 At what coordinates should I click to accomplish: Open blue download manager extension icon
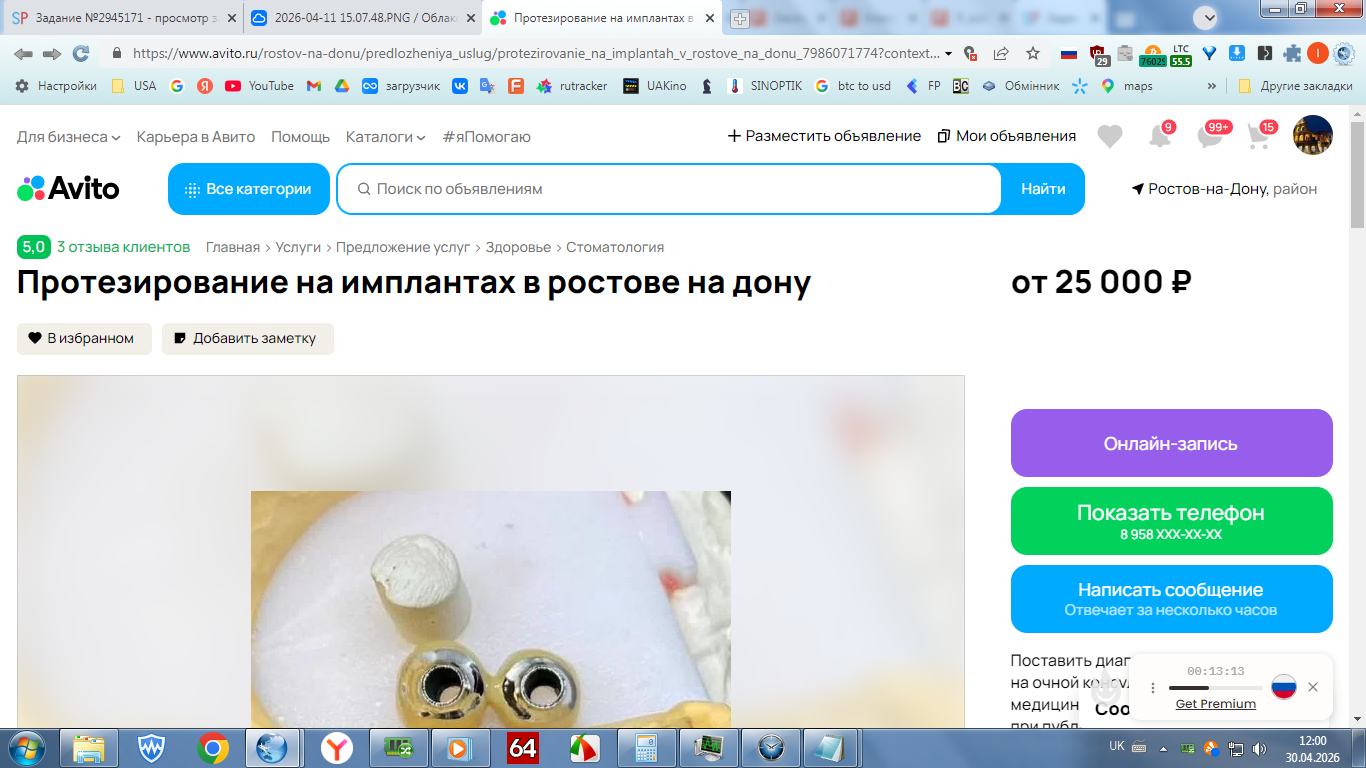click(1237, 54)
